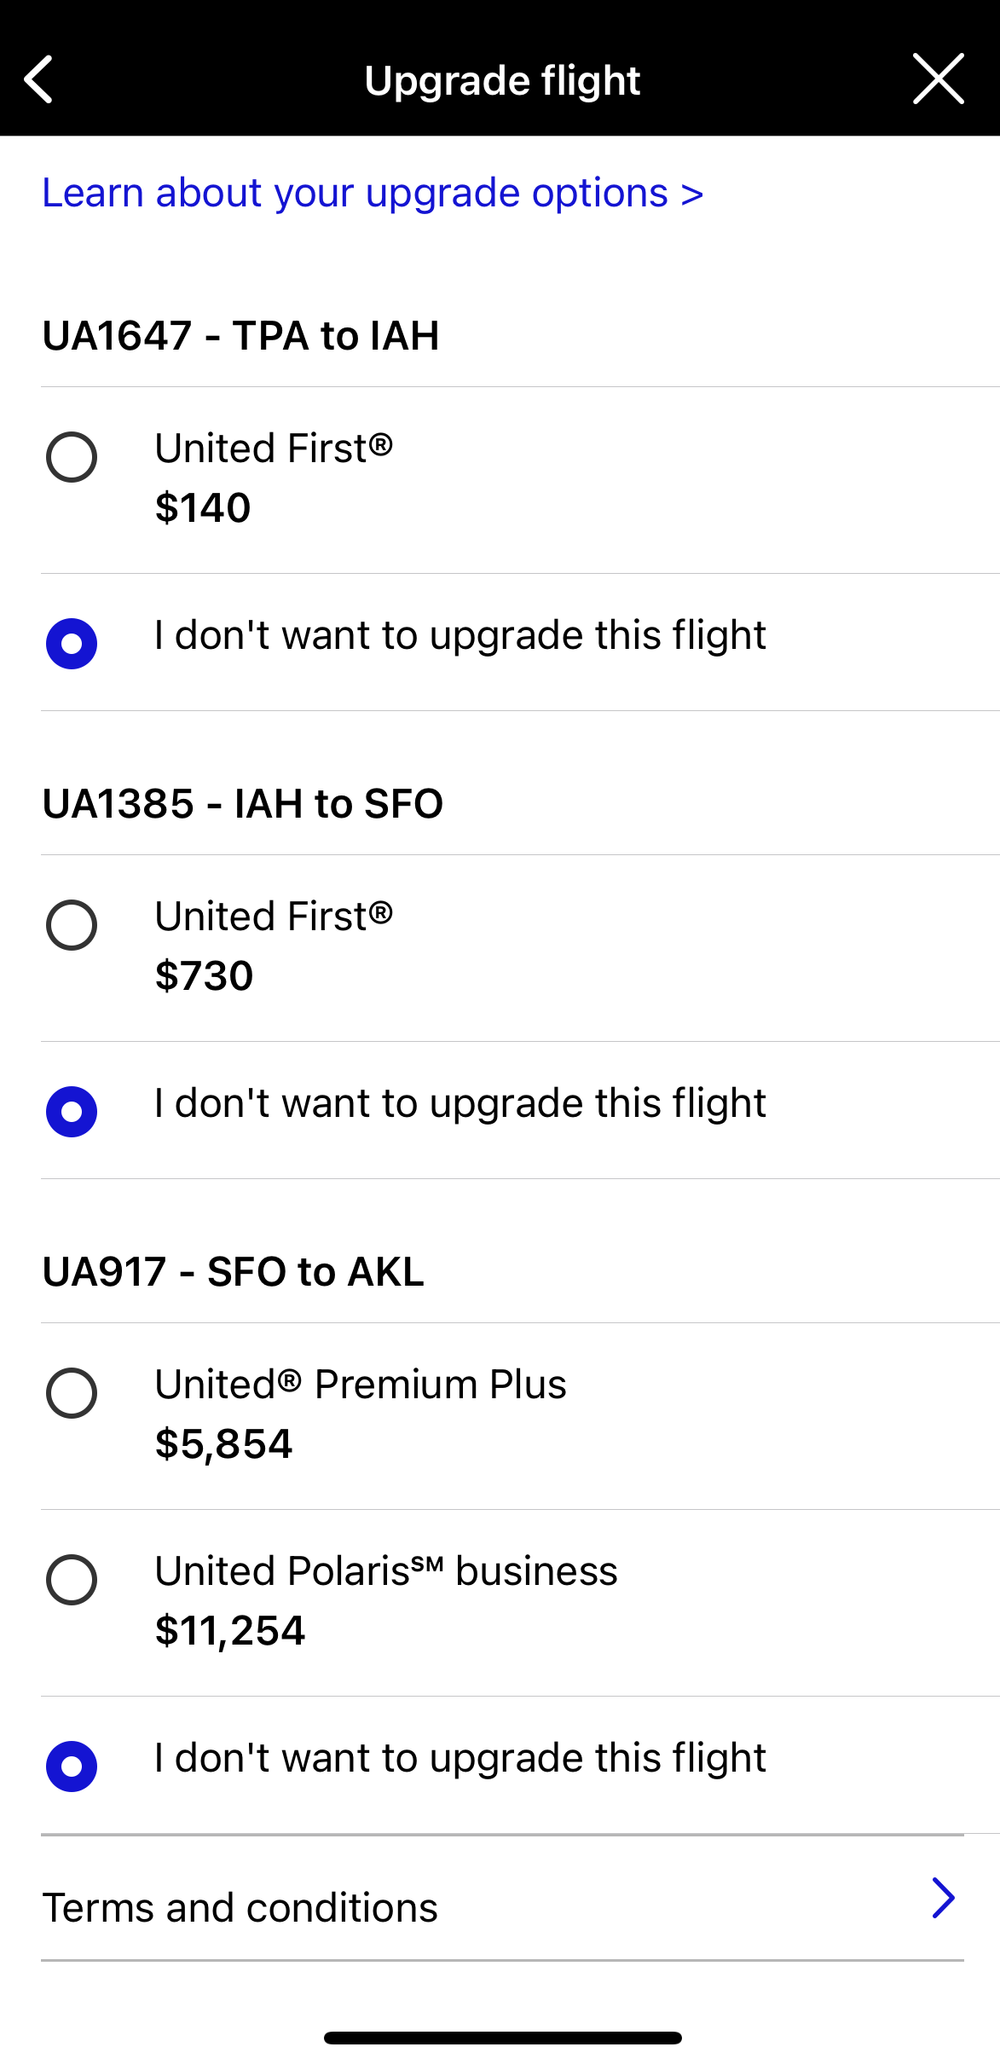
Task: Select no-upgrade radio button for IAH to SFO
Action: [x=72, y=1111]
